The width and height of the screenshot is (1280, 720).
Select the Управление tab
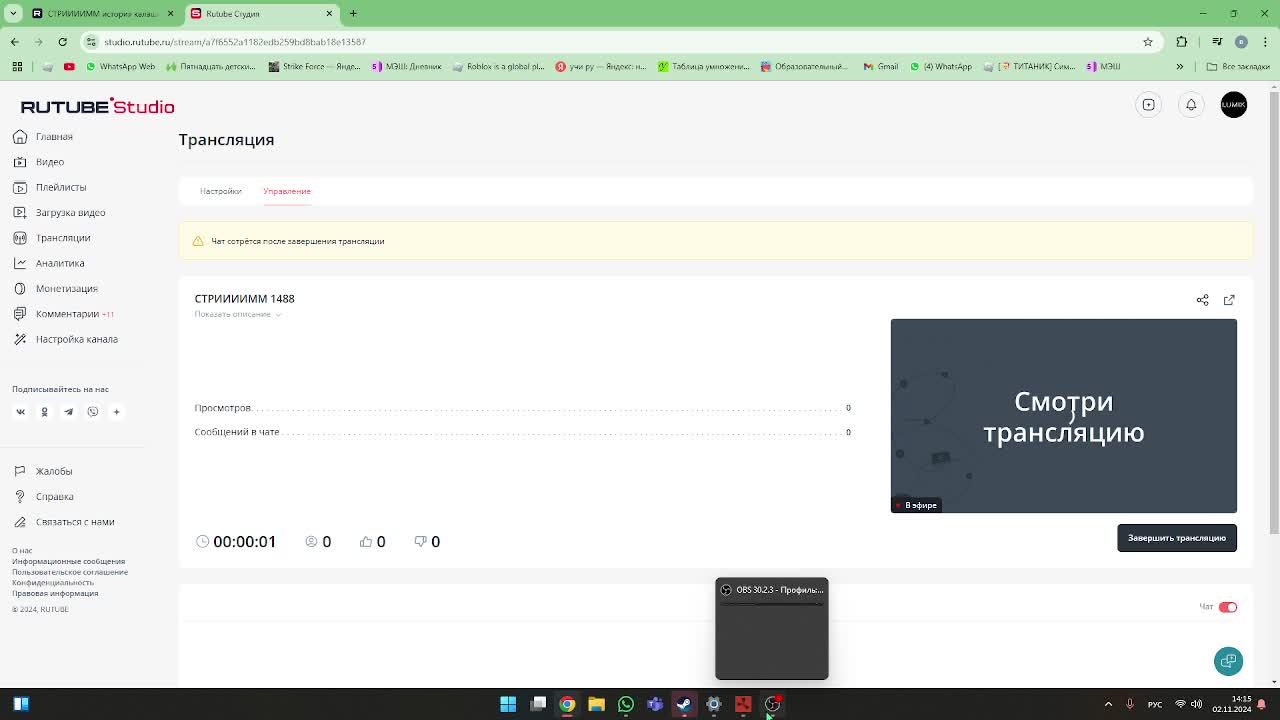(287, 191)
